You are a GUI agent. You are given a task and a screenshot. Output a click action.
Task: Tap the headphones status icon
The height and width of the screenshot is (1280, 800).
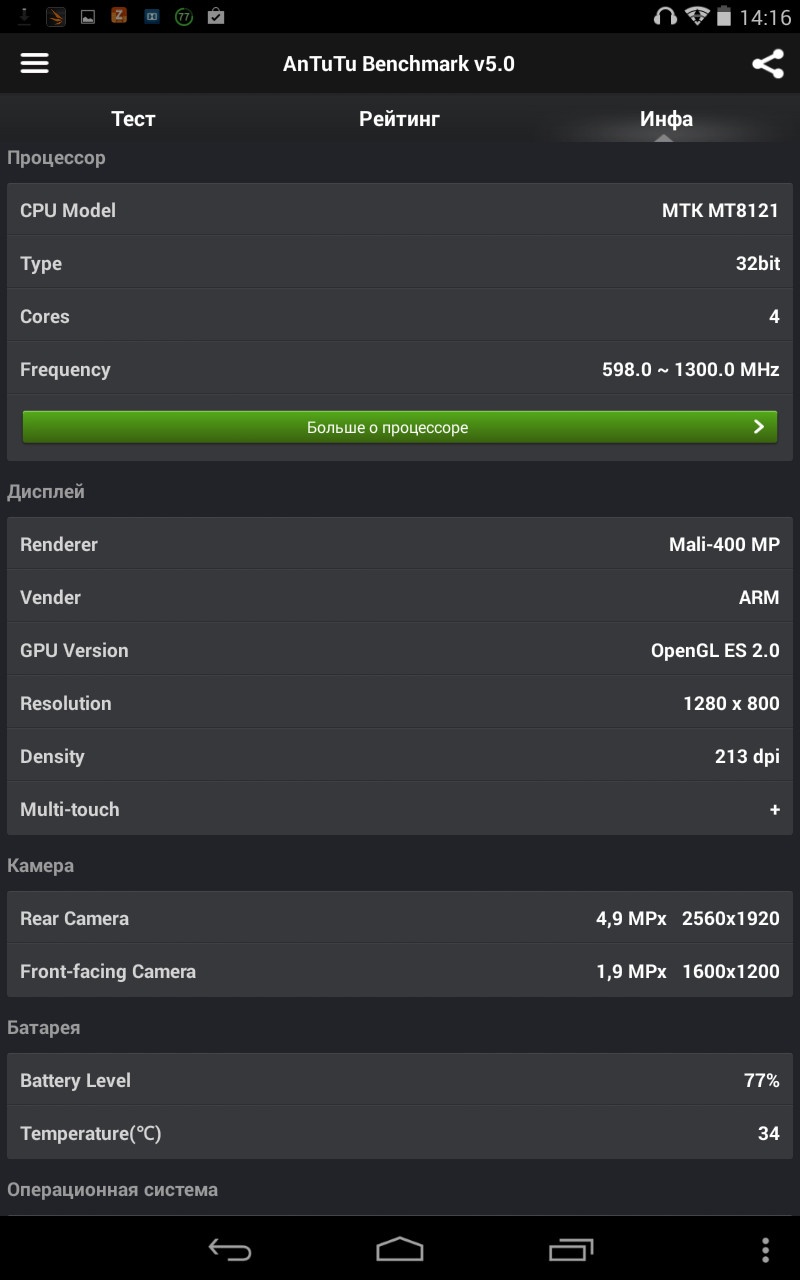pos(665,16)
